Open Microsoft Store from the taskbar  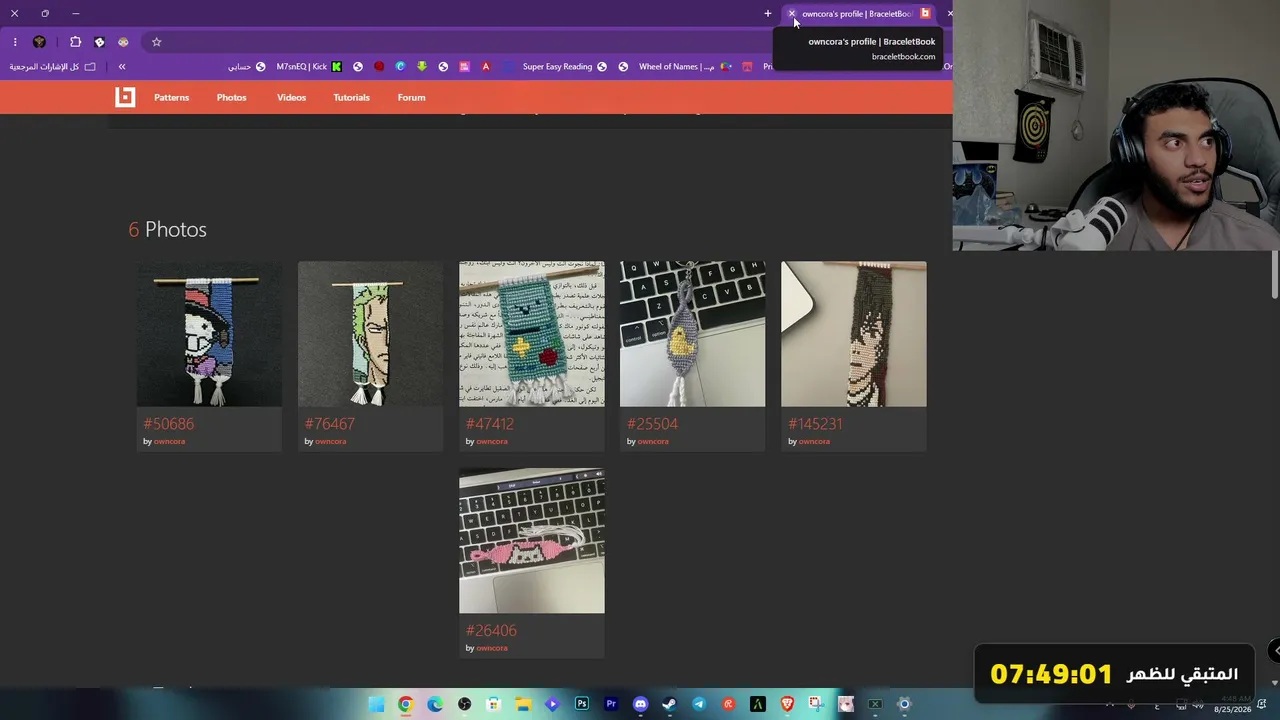[x=493, y=704]
